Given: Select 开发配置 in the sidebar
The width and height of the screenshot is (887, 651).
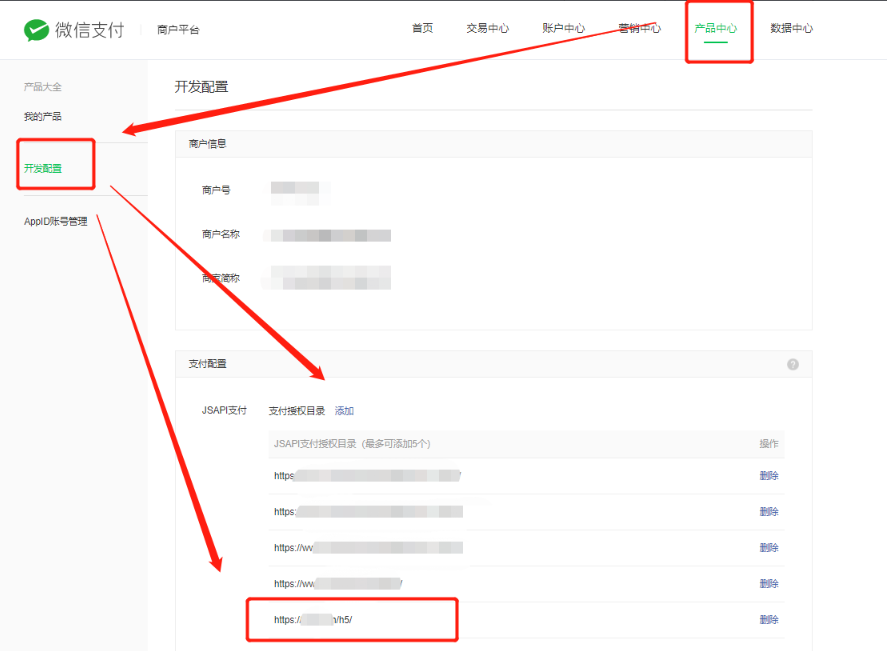Looking at the screenshot, I should pos(43,169).
